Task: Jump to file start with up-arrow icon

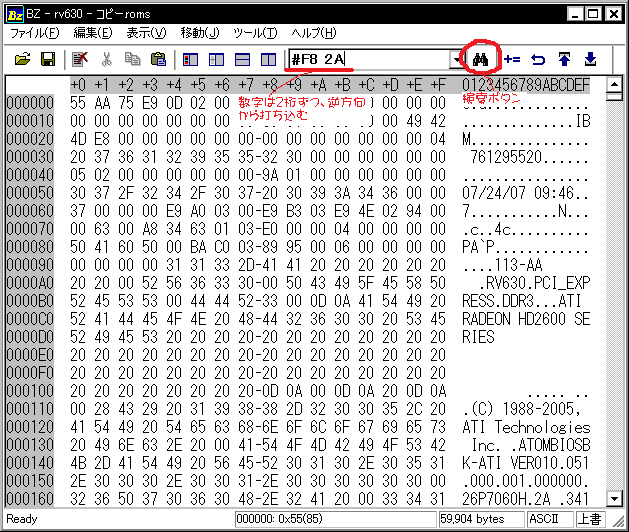Action: coord(564,59)
